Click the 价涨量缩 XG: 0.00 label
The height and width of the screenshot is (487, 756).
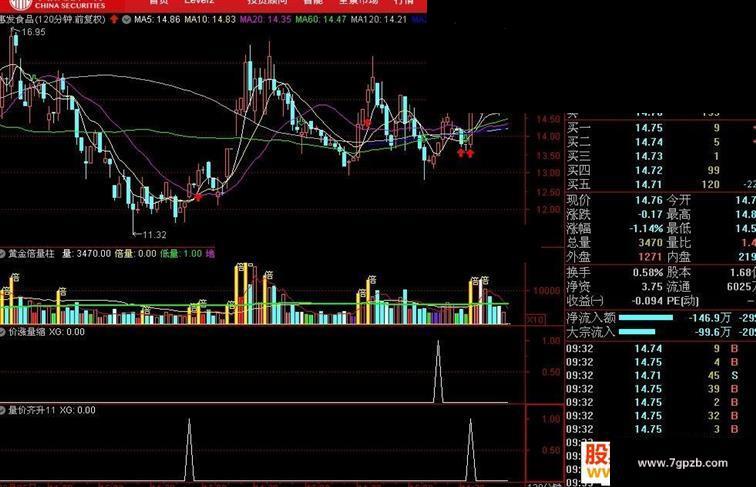point(46,332)
